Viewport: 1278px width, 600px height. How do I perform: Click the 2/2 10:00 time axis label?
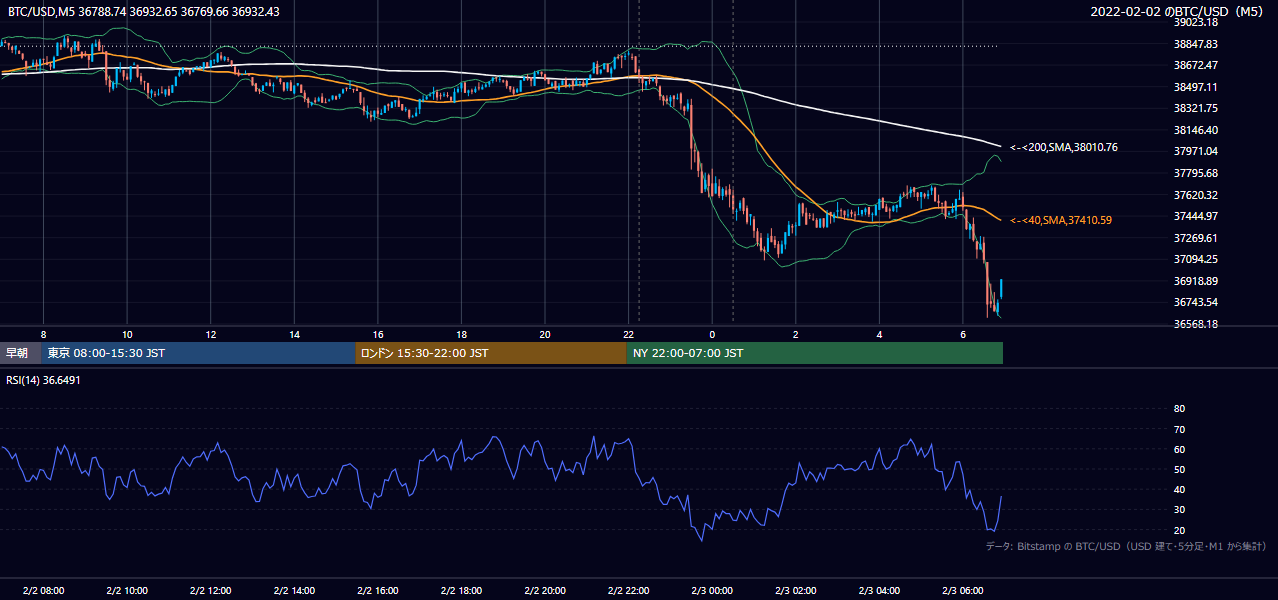coord(127,590)
